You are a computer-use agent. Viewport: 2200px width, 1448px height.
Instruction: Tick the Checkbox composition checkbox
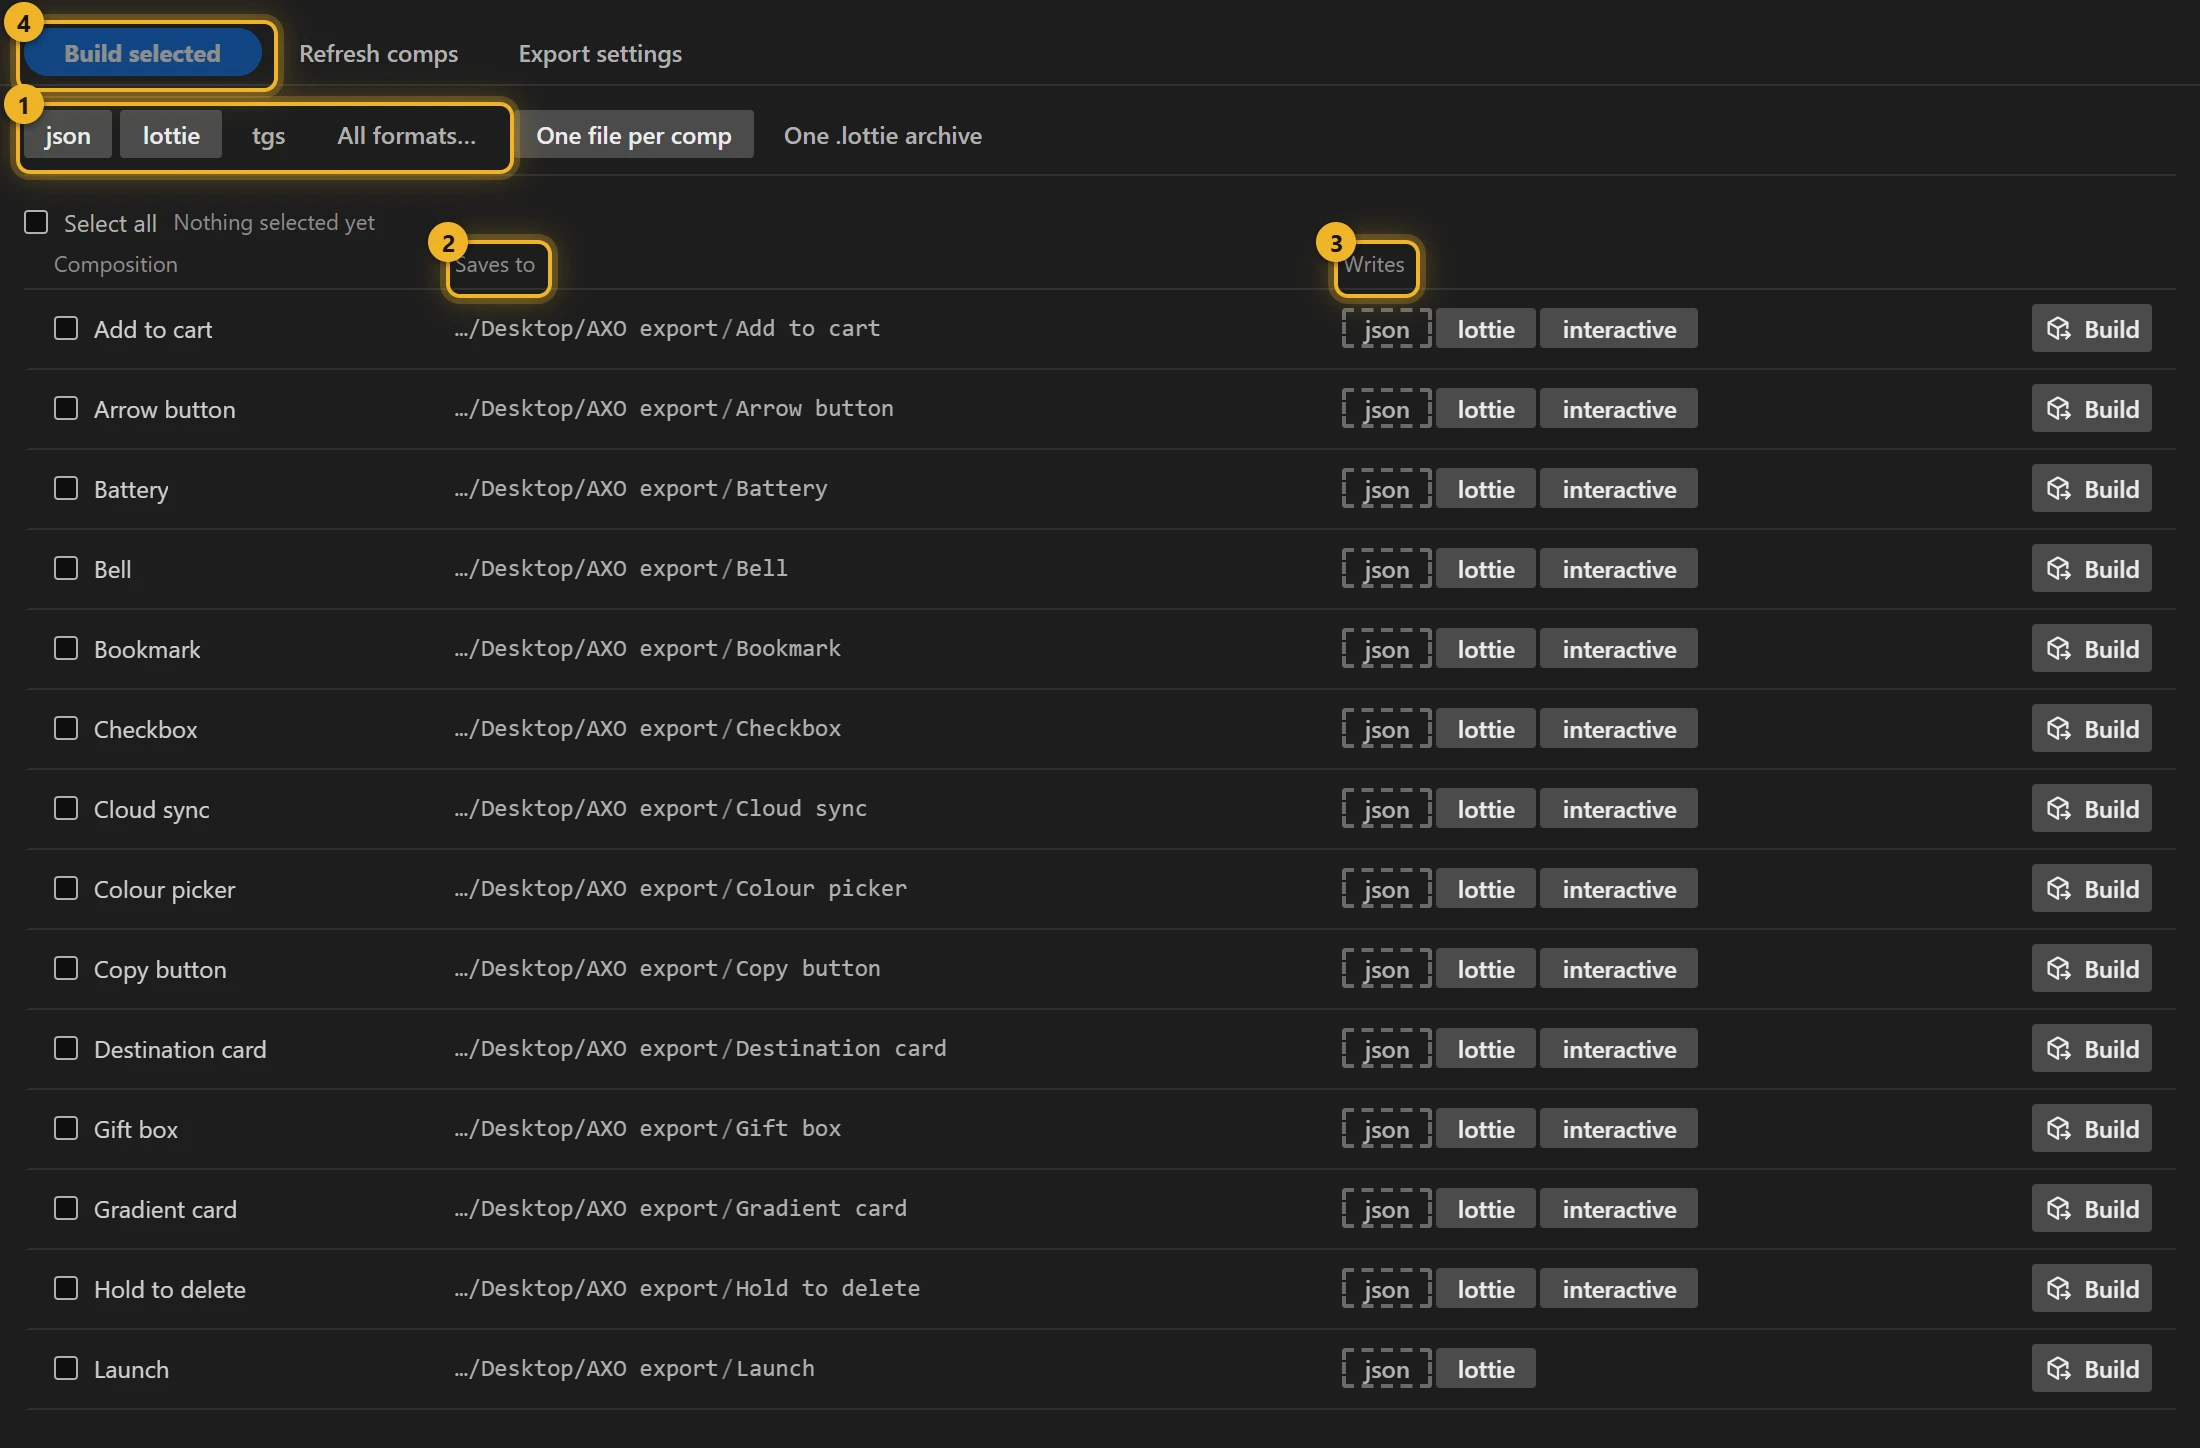(66, 728)
